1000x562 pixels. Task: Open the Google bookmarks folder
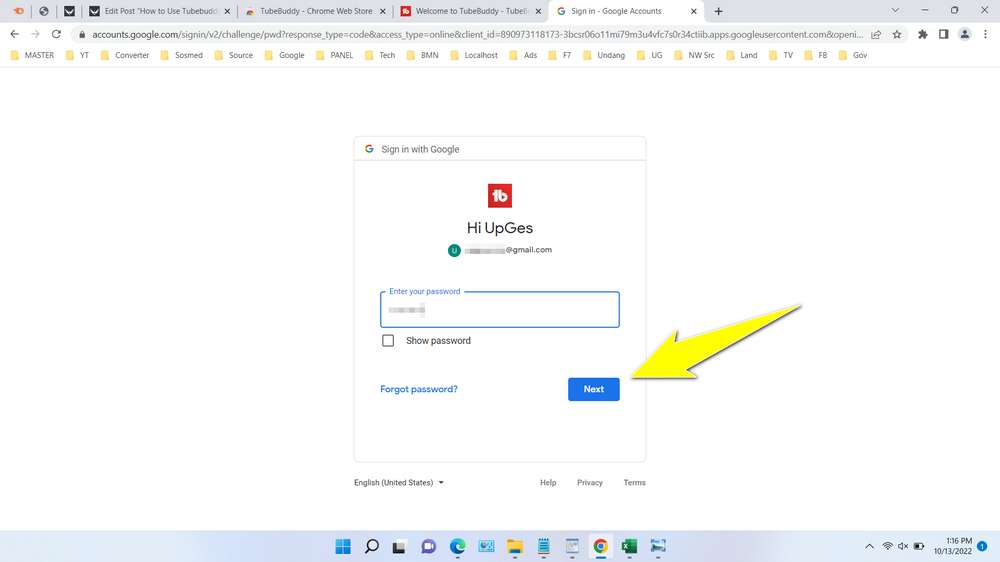coord(284,55)
